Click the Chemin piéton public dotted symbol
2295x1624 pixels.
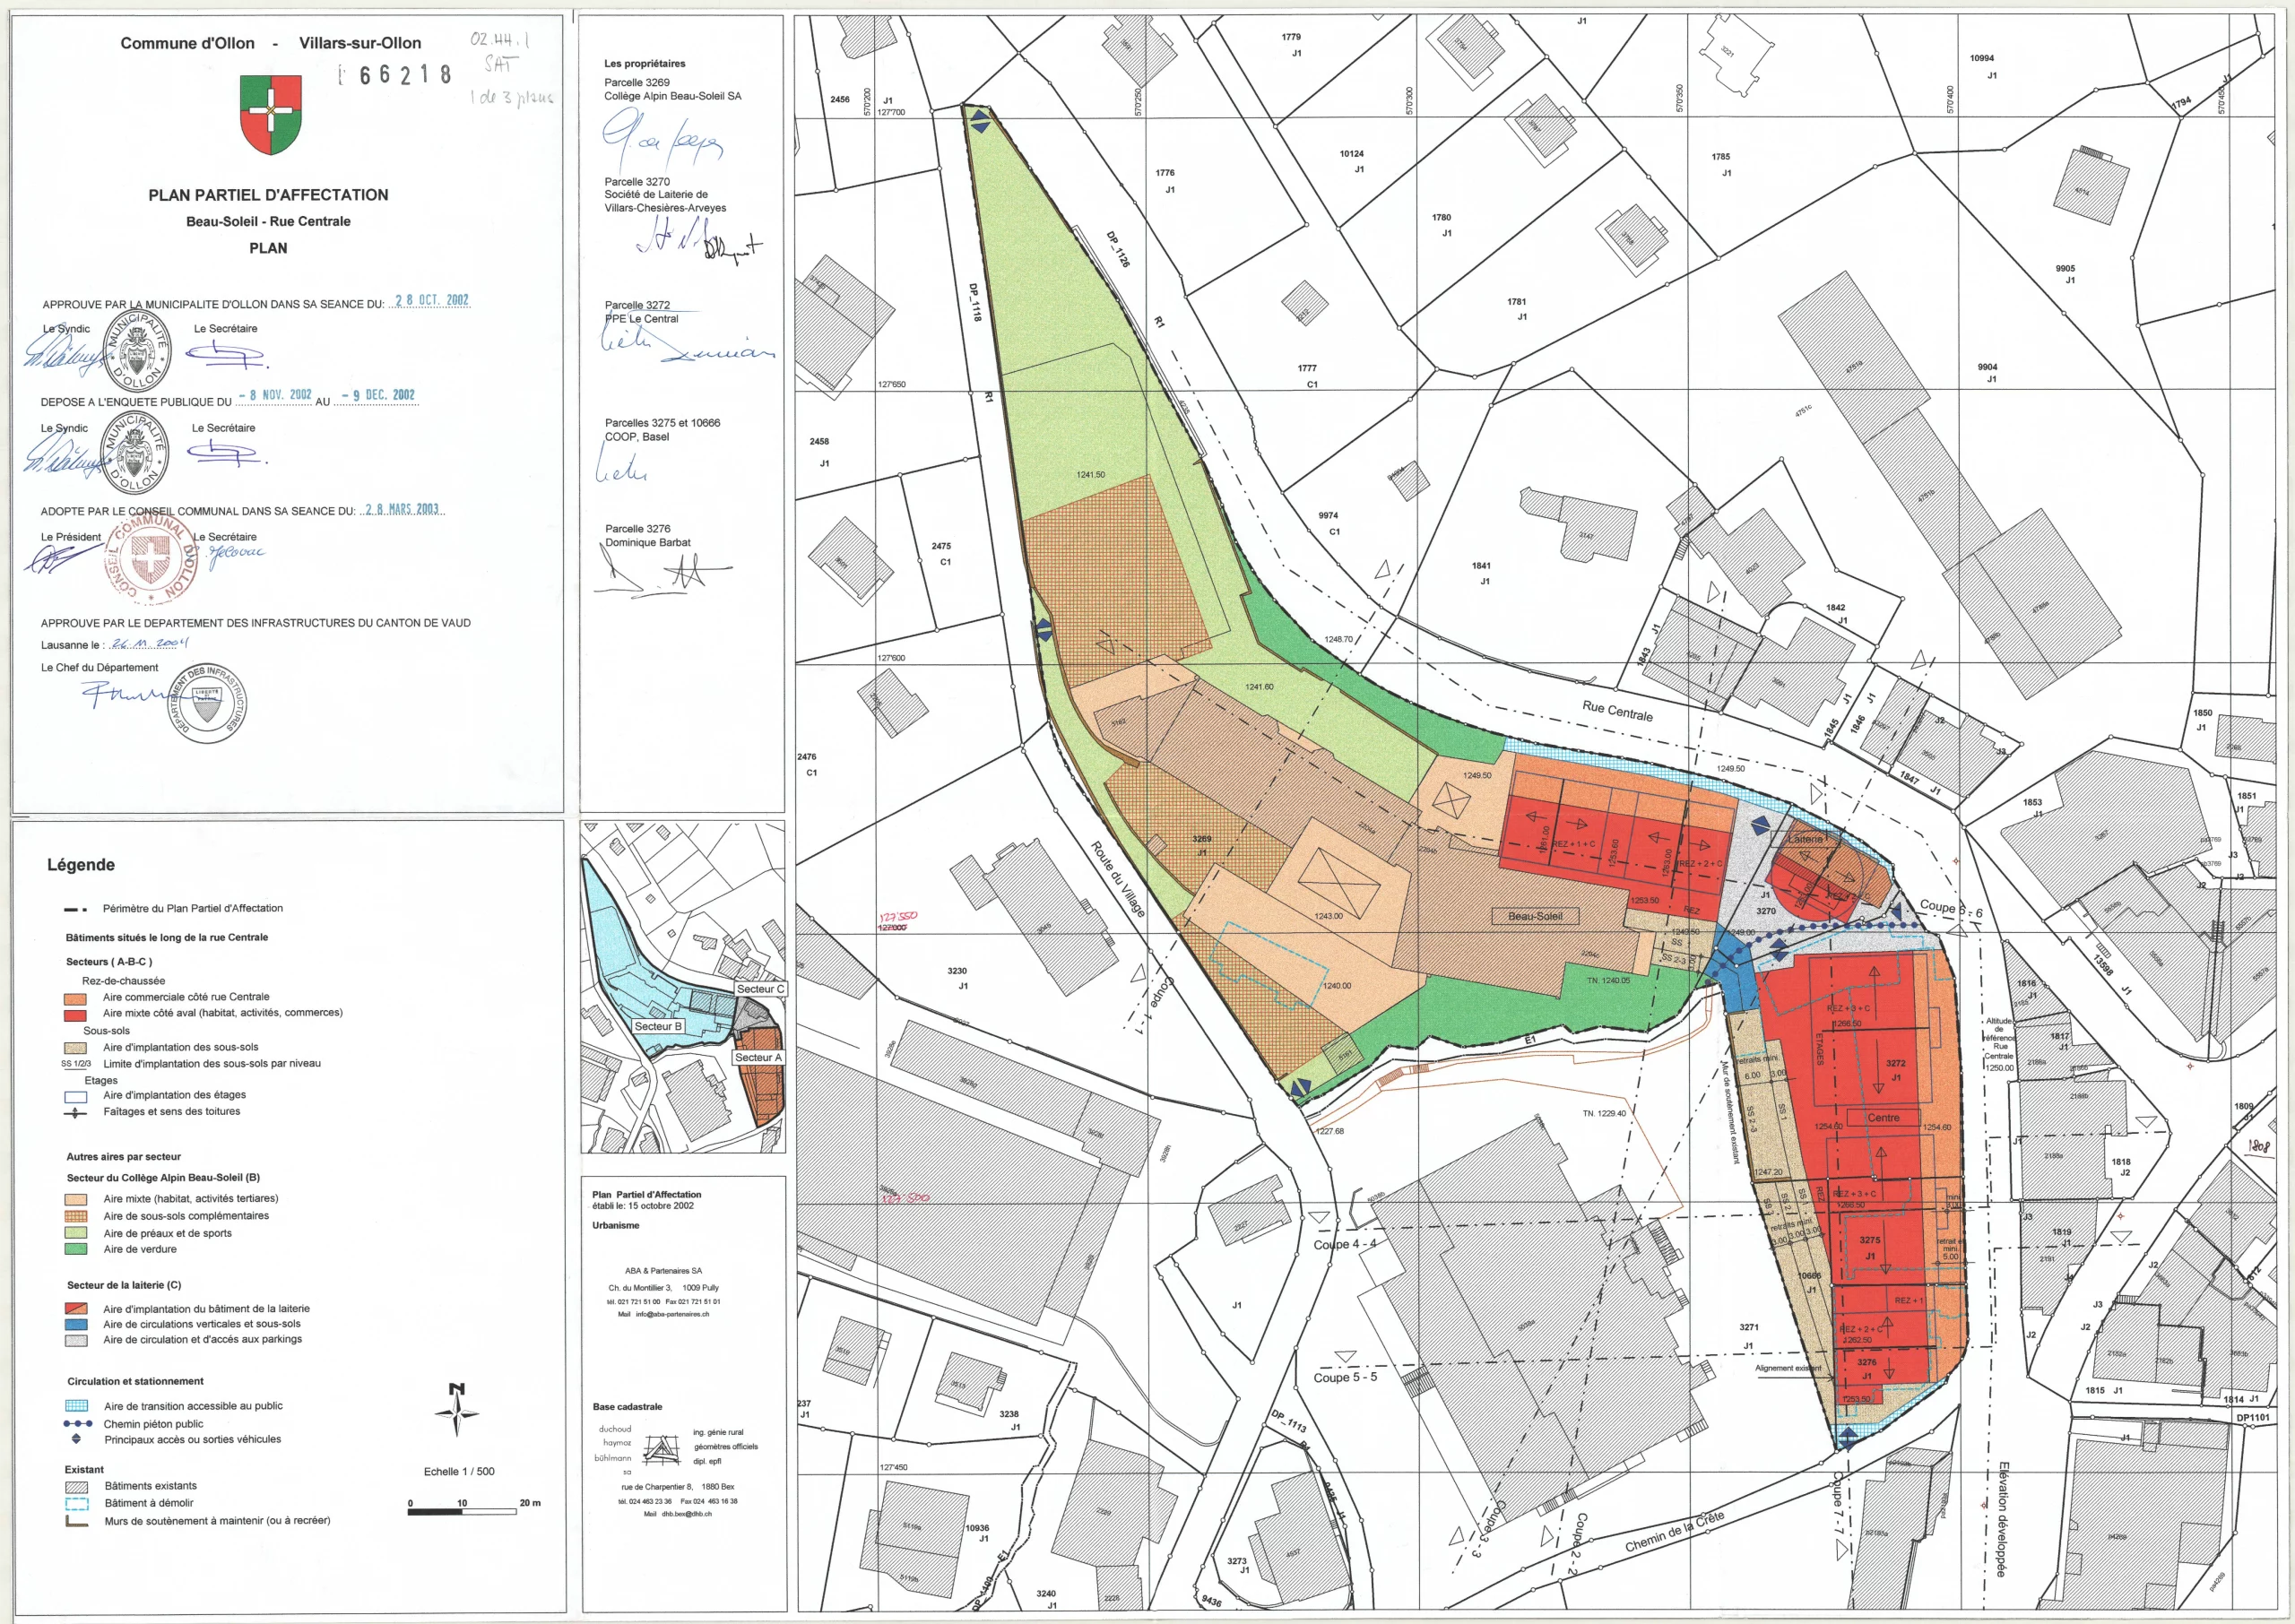point(77,1423)
